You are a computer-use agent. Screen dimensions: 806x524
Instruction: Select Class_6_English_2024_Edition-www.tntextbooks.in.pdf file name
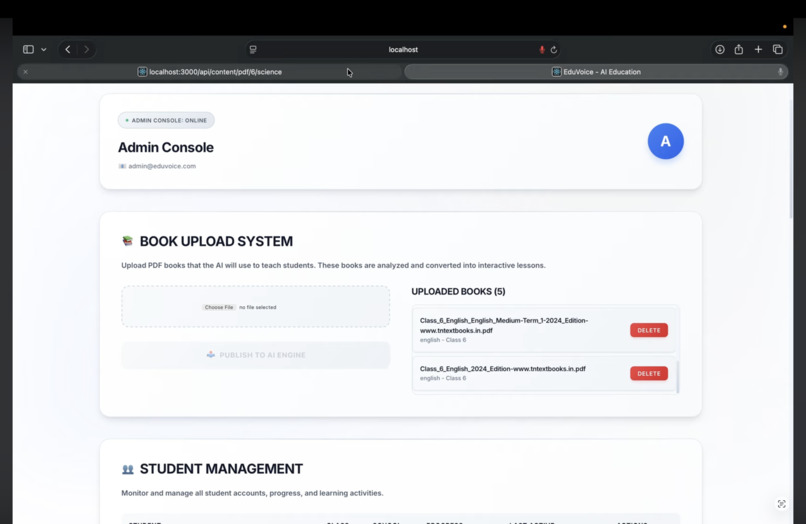coord(503,369)
